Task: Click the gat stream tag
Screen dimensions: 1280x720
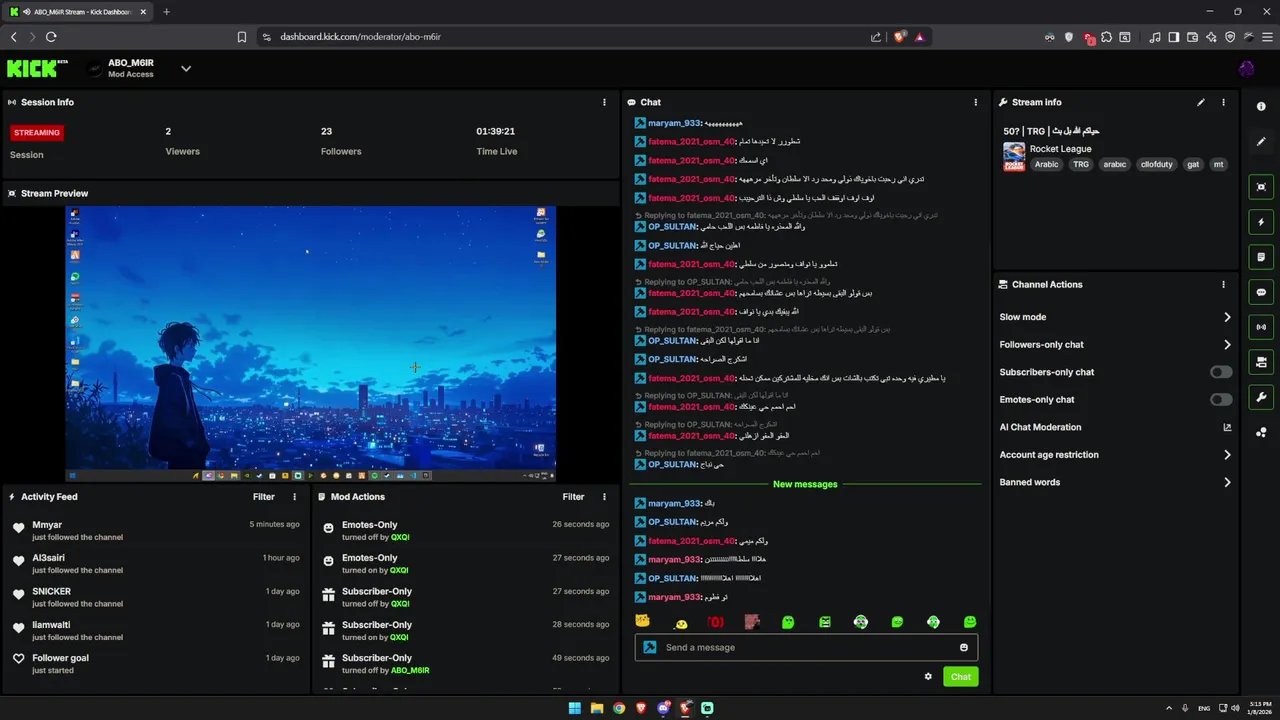Action: point(1193,164)
